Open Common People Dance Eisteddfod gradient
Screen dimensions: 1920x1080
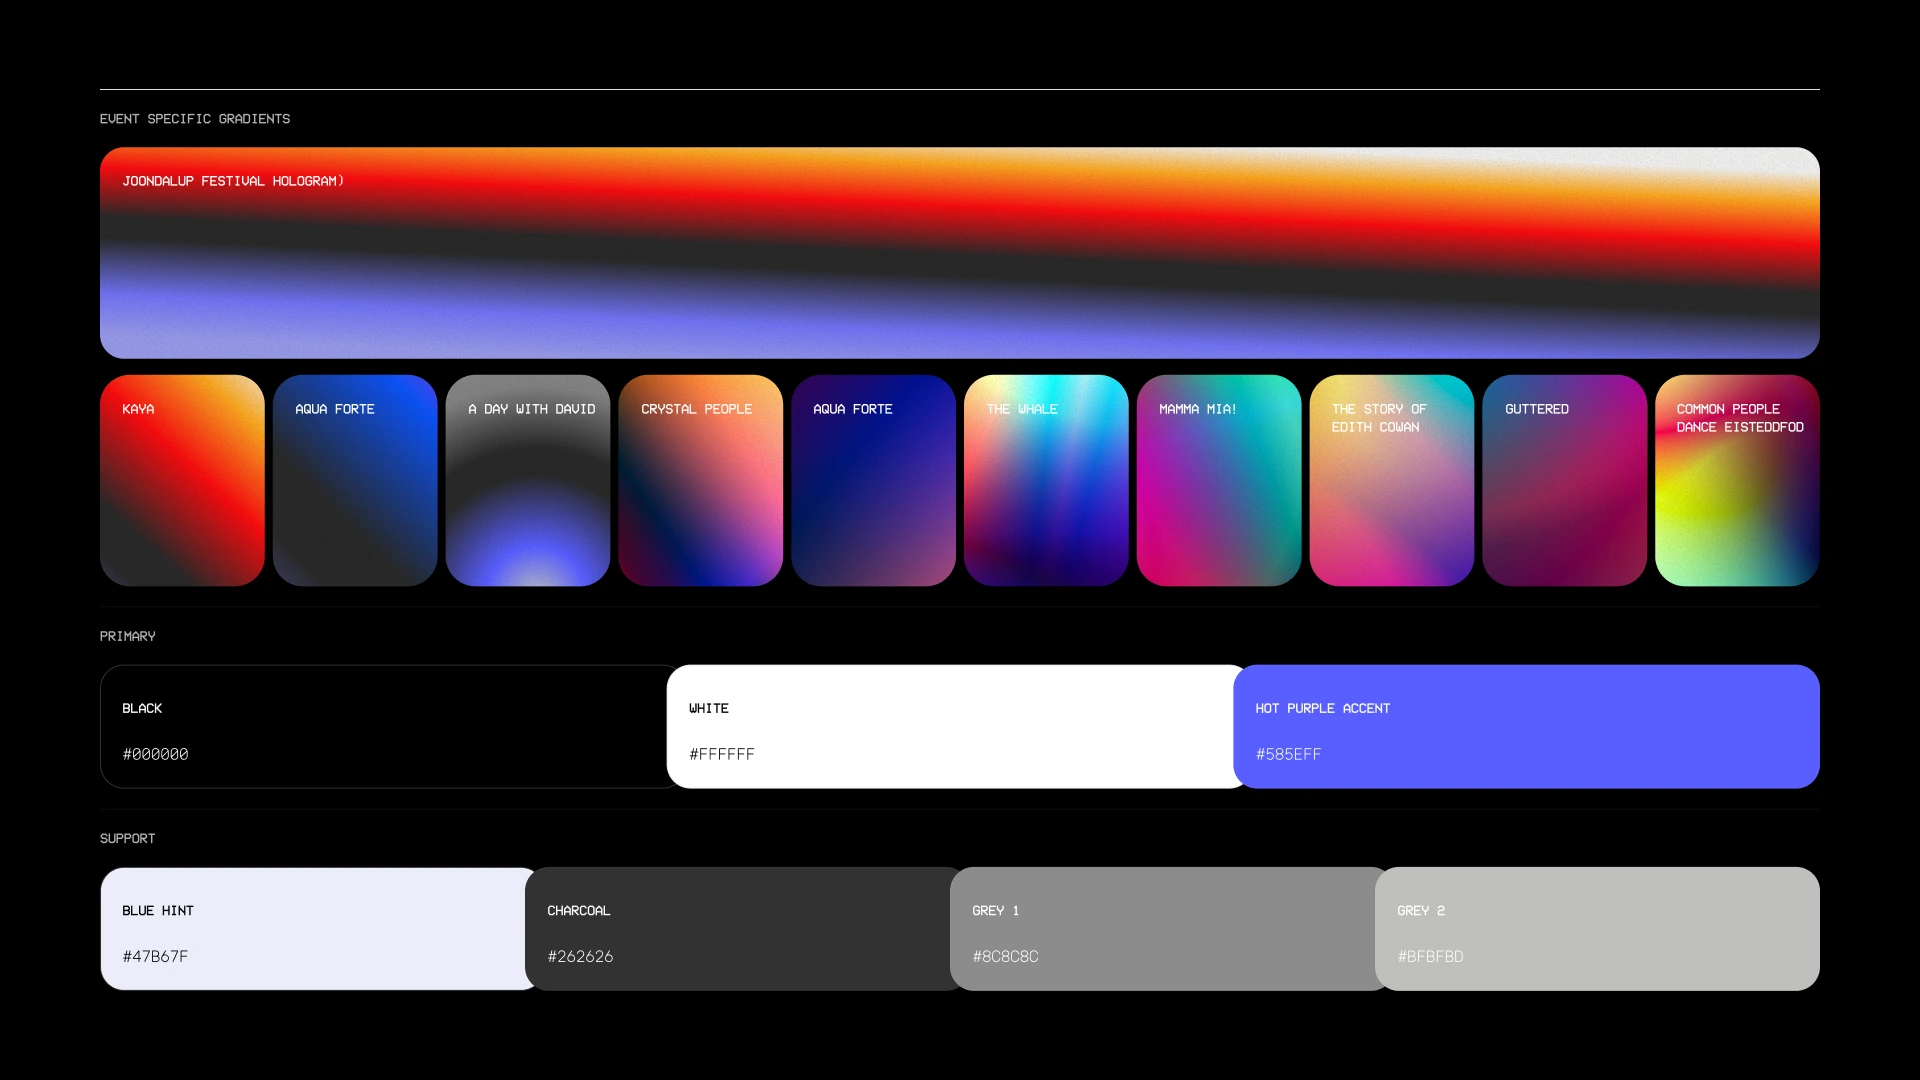pos(1737,480)
